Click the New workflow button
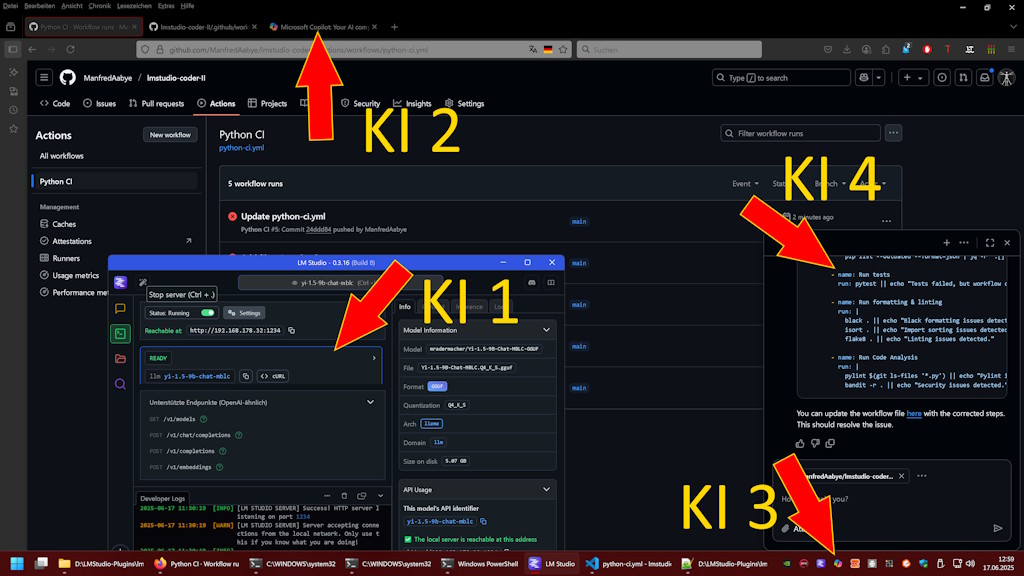 (170, 135)
